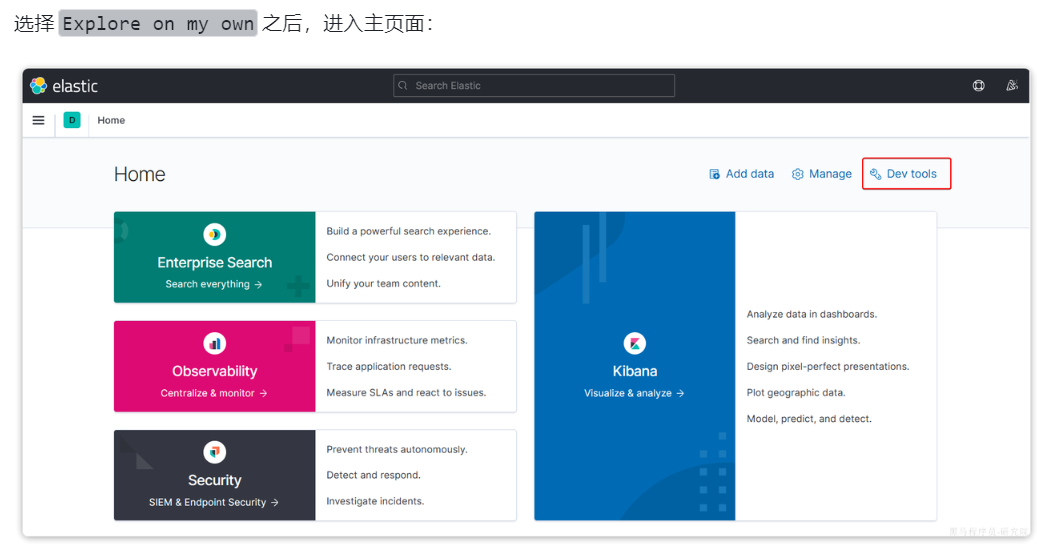Viewport: 1037px width, 552px height.
Task: Click 'Build a powerful search experience.' text
Action: pyautogui.click(x=408, y=231)
